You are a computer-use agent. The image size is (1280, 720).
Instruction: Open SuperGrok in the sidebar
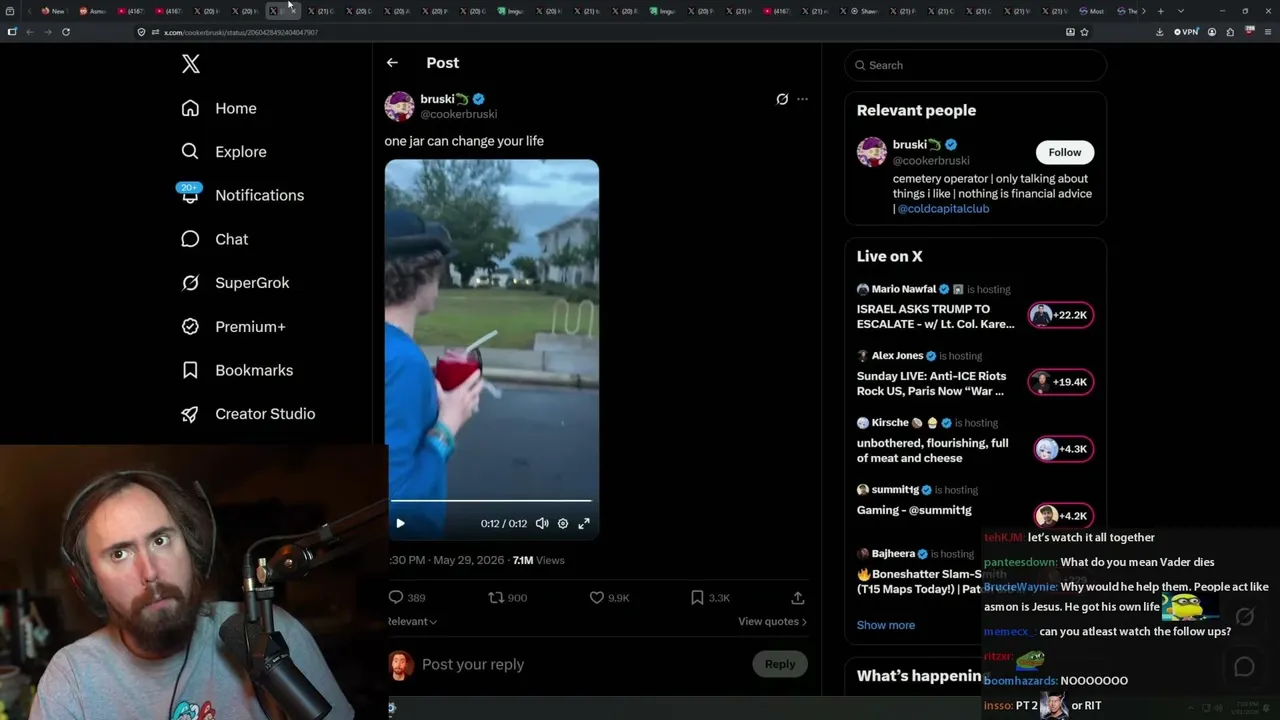click(236, 283)
